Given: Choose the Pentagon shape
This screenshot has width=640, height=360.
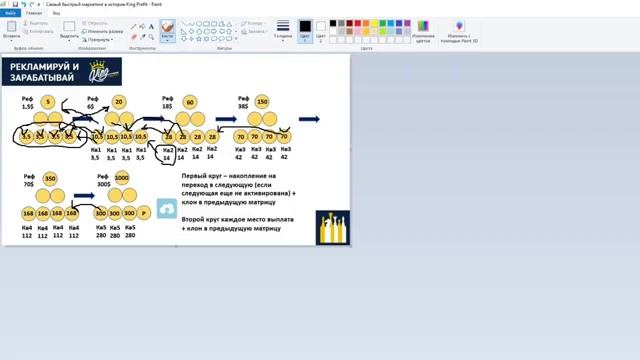Looking at the screenshot, I should [x=199, y=31].
